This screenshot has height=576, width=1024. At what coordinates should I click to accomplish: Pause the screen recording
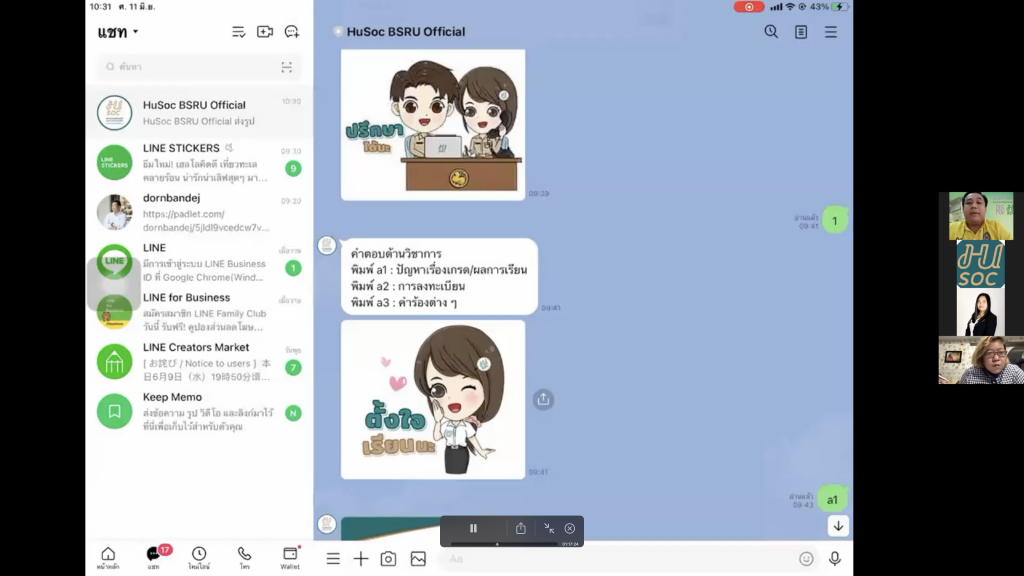tap(473, 528)
